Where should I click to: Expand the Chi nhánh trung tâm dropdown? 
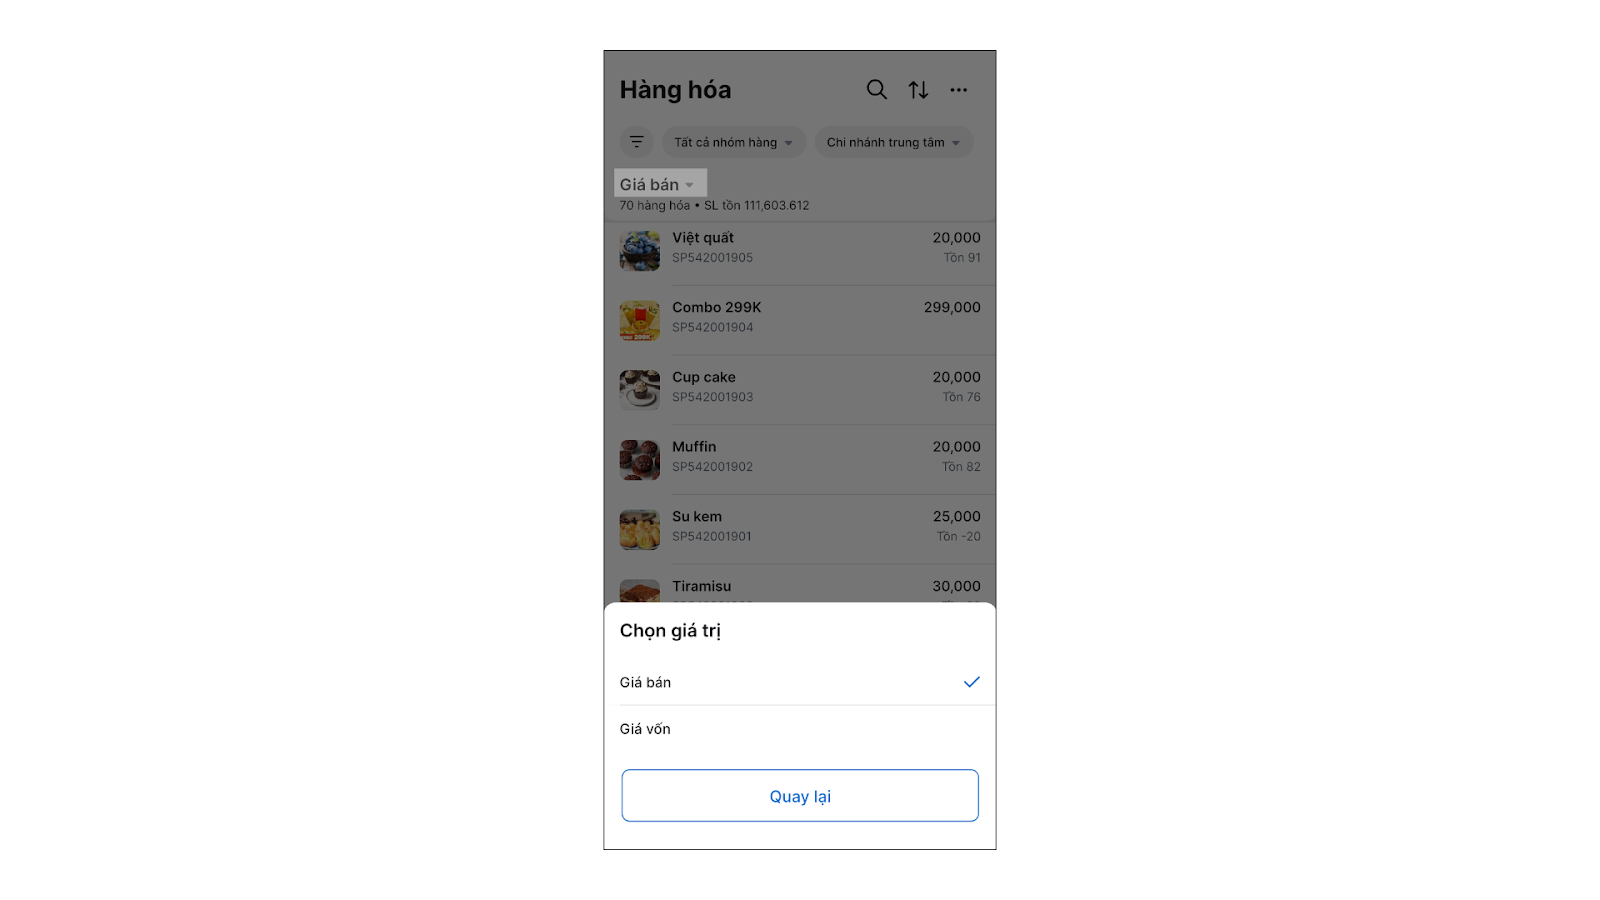point(894,142)
